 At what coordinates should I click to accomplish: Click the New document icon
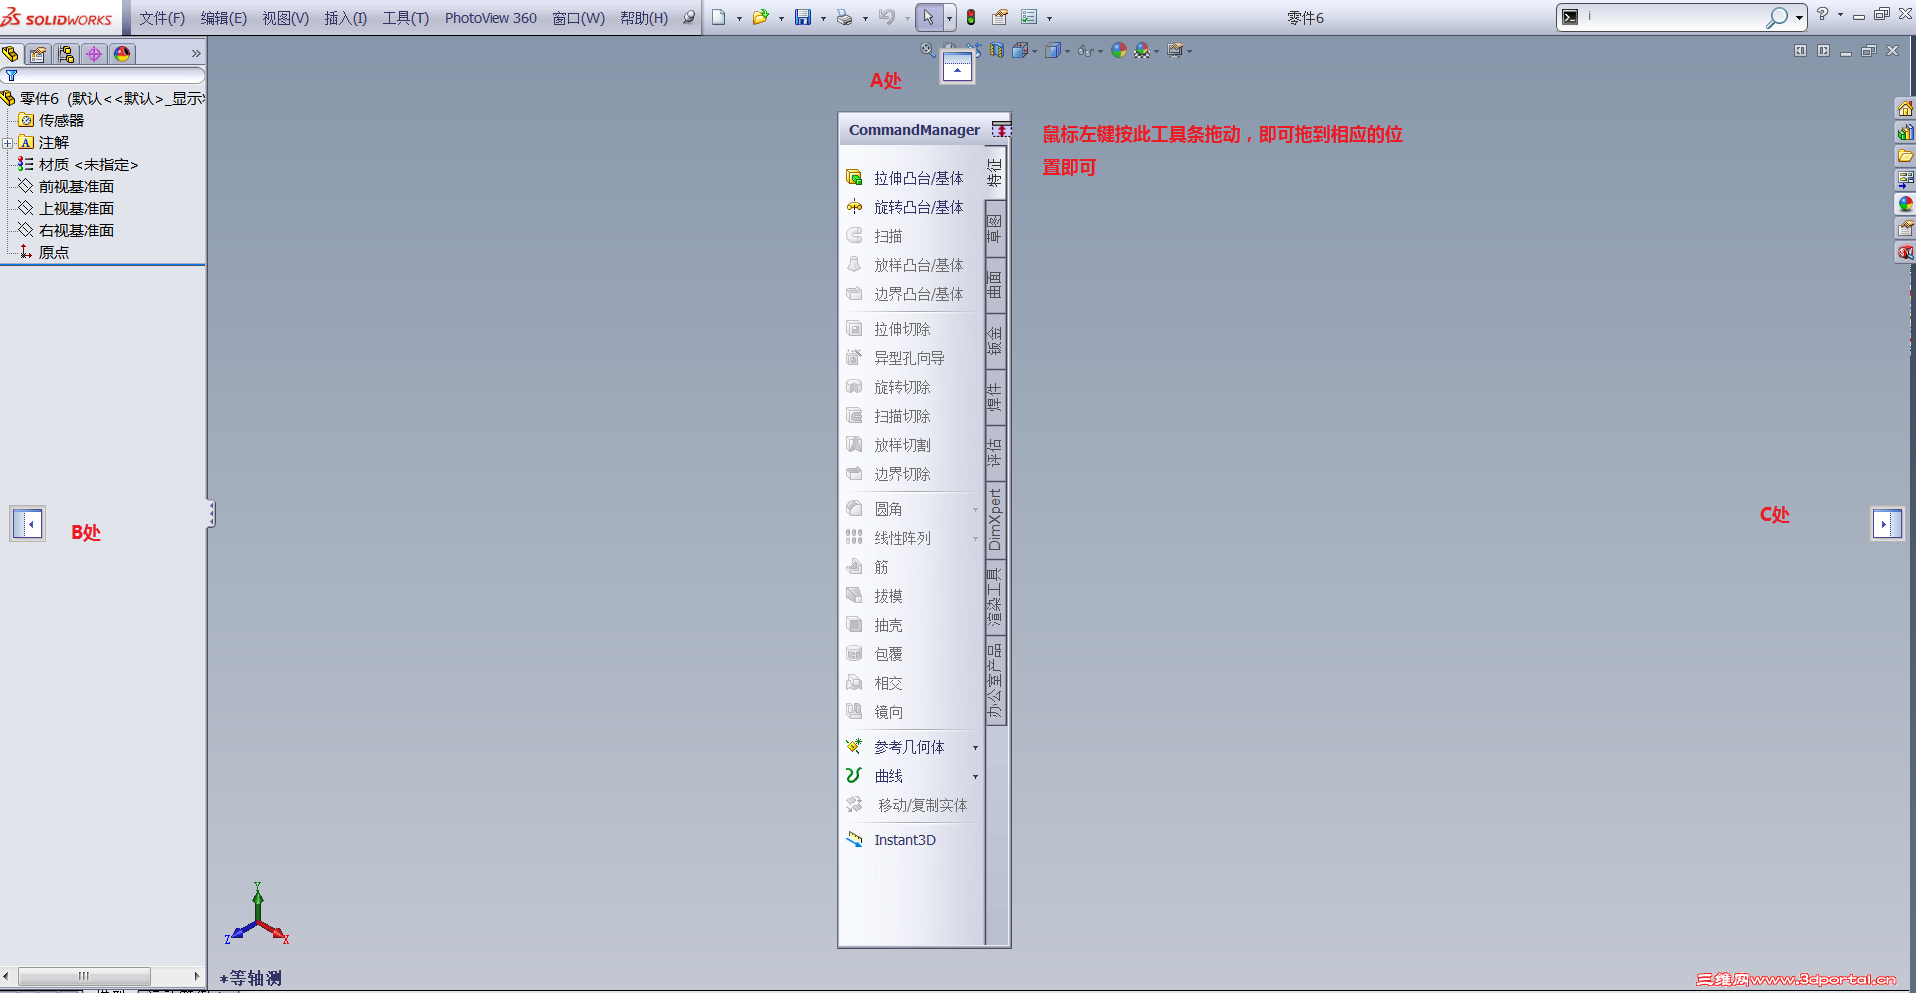tap(719, 18)
